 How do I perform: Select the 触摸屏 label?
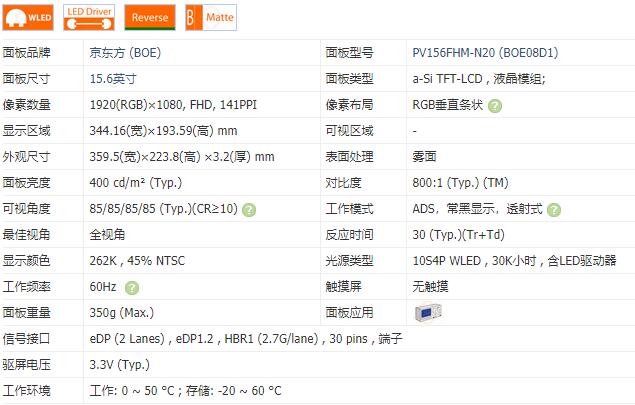343,287
